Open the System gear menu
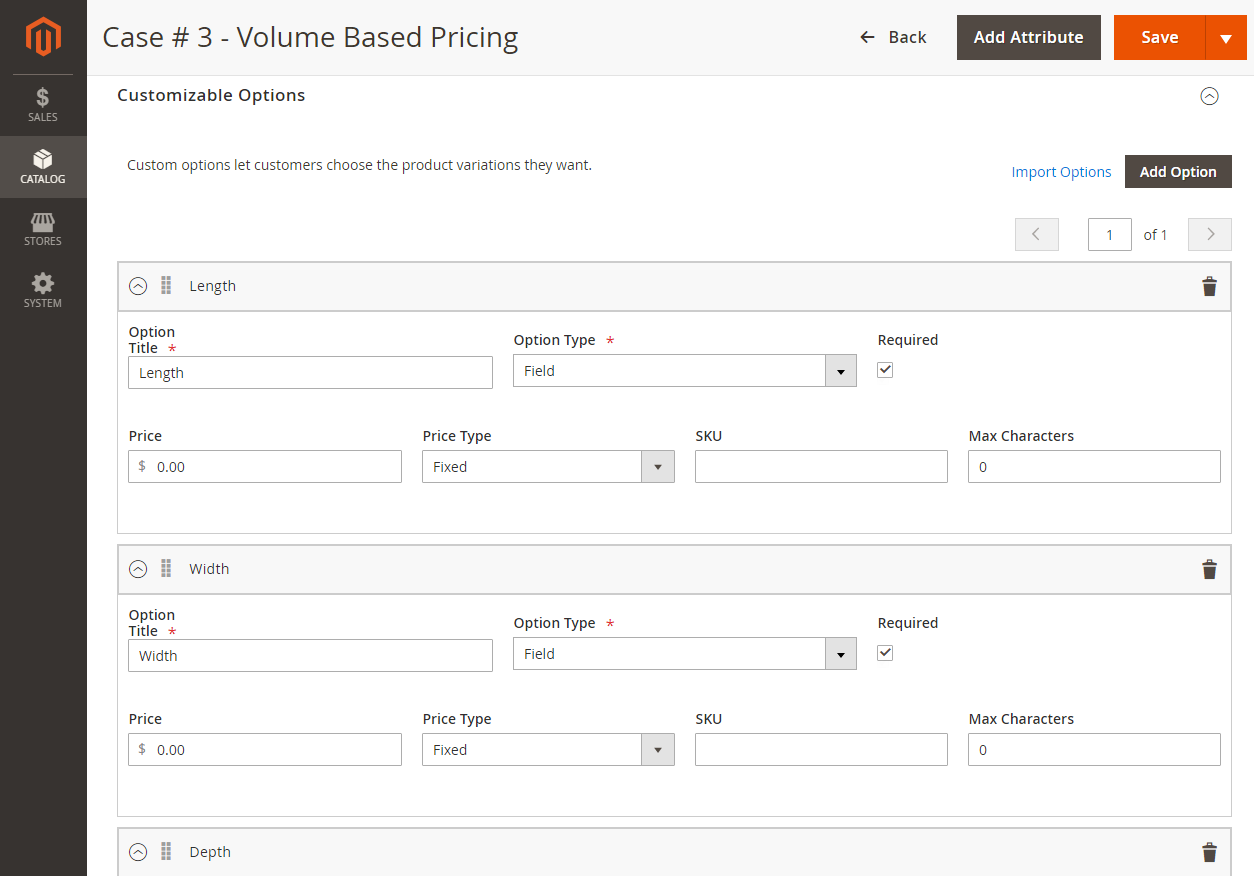 (43, 291)
